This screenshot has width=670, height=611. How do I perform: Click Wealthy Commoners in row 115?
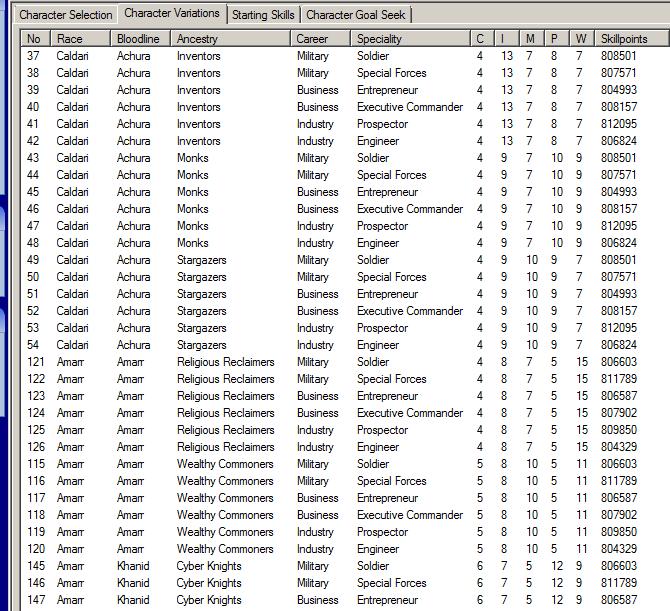coord(225,464)
